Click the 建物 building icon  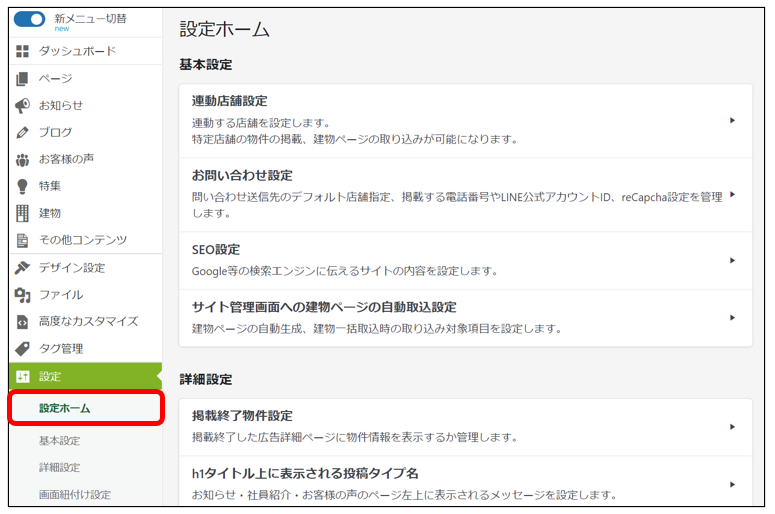click(23, 213)
